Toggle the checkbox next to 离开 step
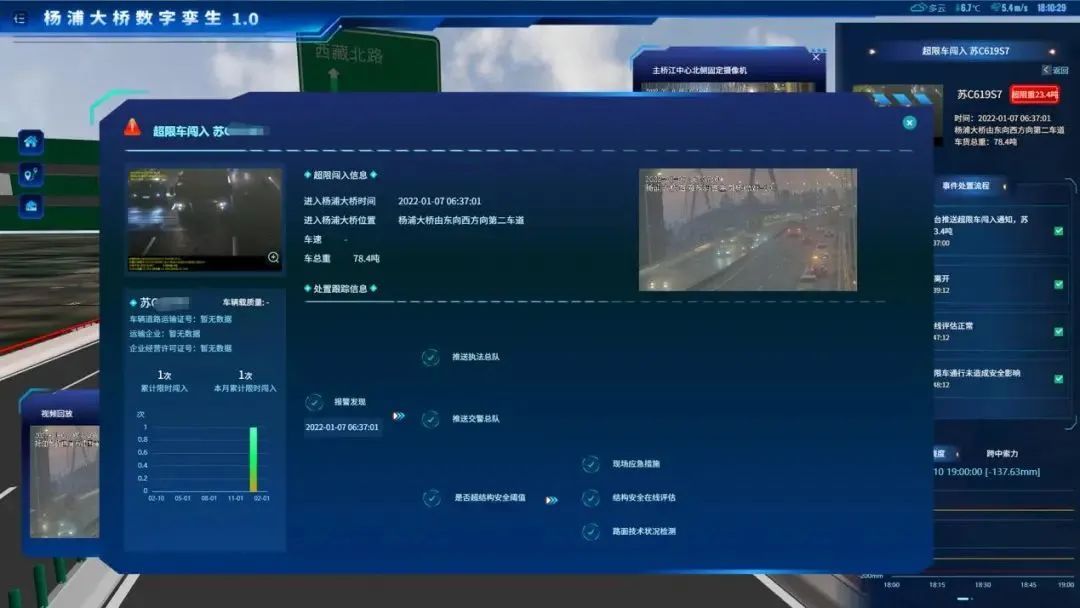The height and width of the screenshot is (608, 1080). click(1059, 284)
